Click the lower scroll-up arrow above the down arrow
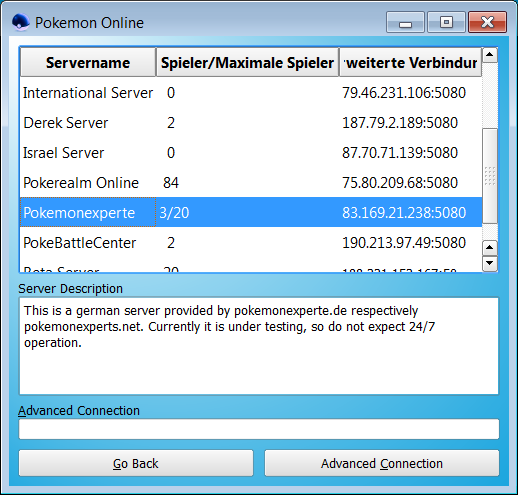This screenshot has height=495, width=518. click(x=490, y=247)
